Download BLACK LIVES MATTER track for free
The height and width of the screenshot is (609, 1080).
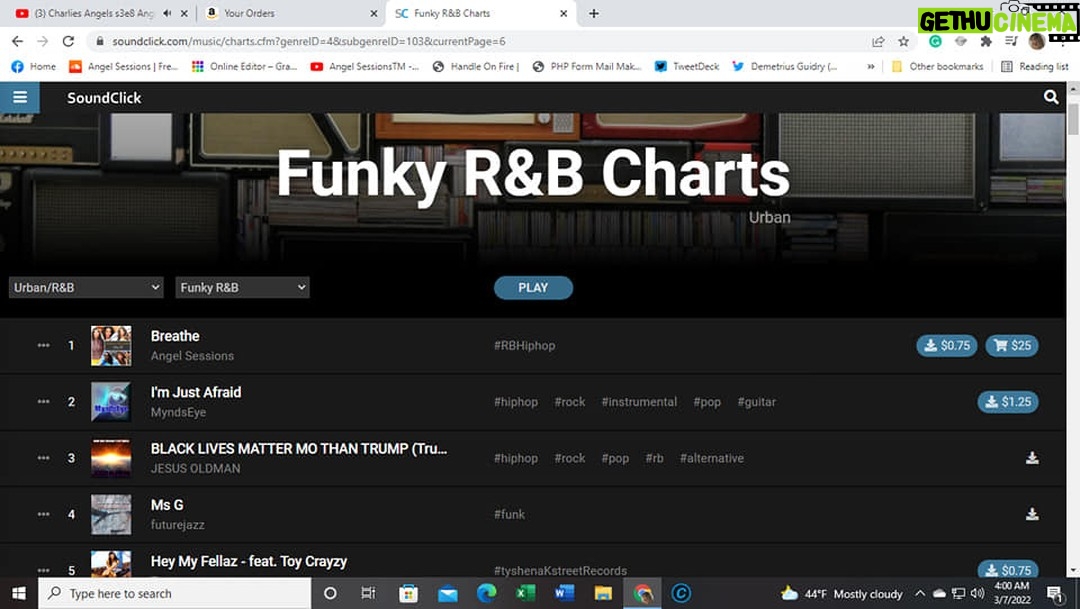pyautogui.click(x=1032, y=457)
